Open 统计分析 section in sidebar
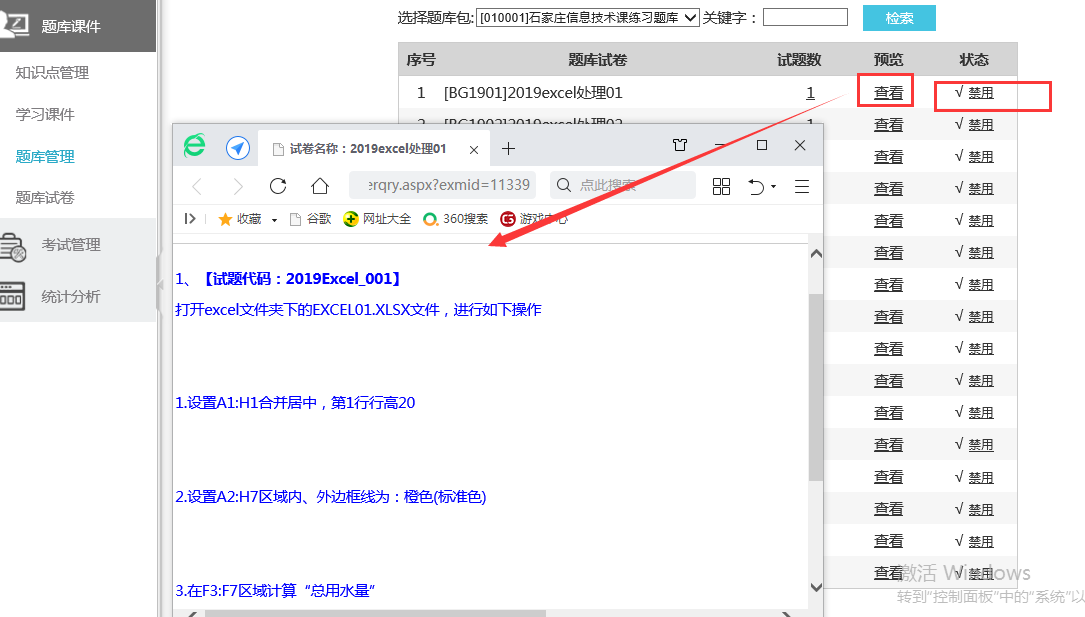This screenshot has height=617, width=1085. (x=71, y=297)
